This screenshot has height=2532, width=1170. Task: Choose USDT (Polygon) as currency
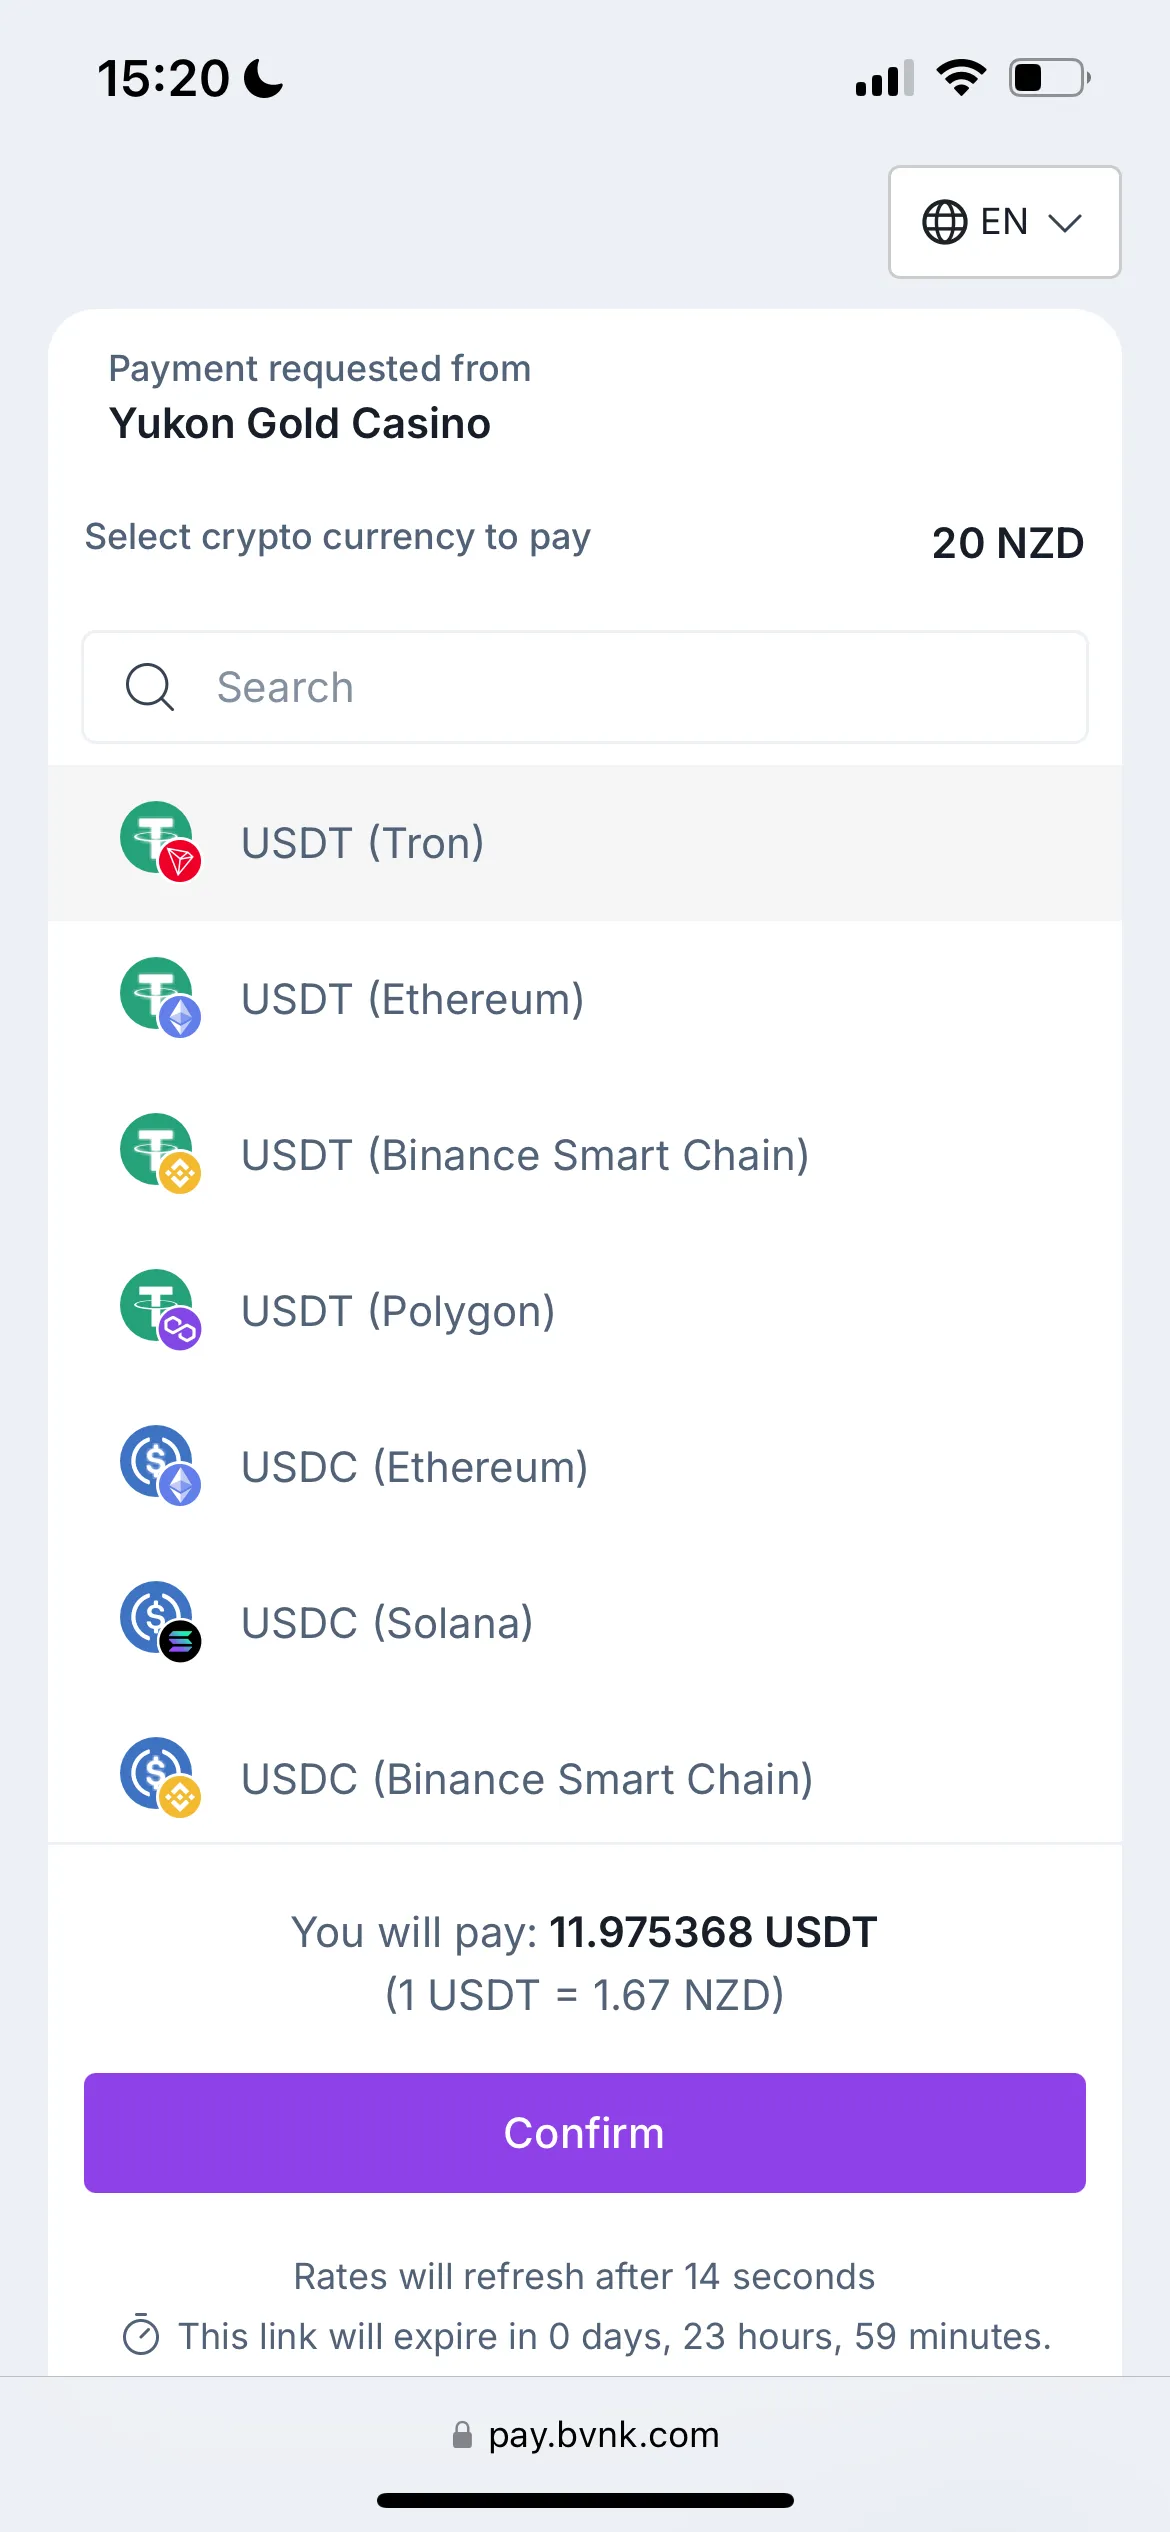click(398, 1311)
